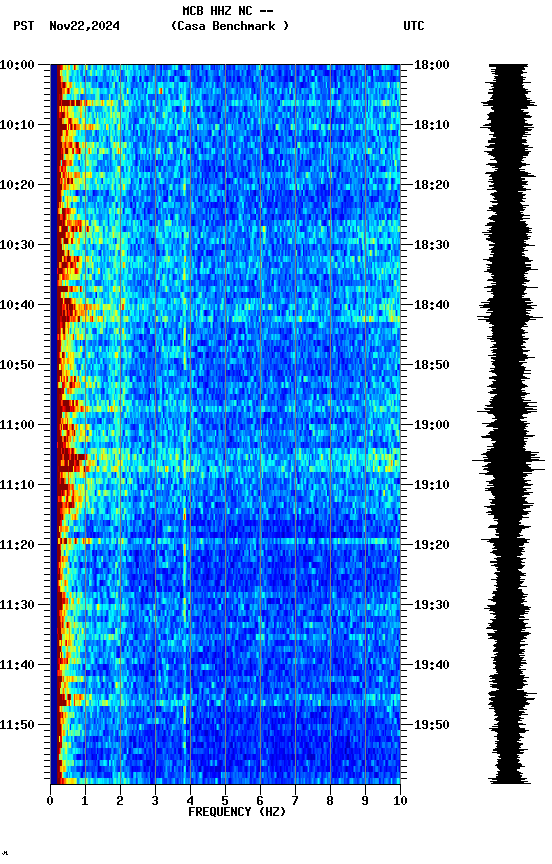Click the UTC time label 19:50

pyautogui.click(x=432, y=726)
